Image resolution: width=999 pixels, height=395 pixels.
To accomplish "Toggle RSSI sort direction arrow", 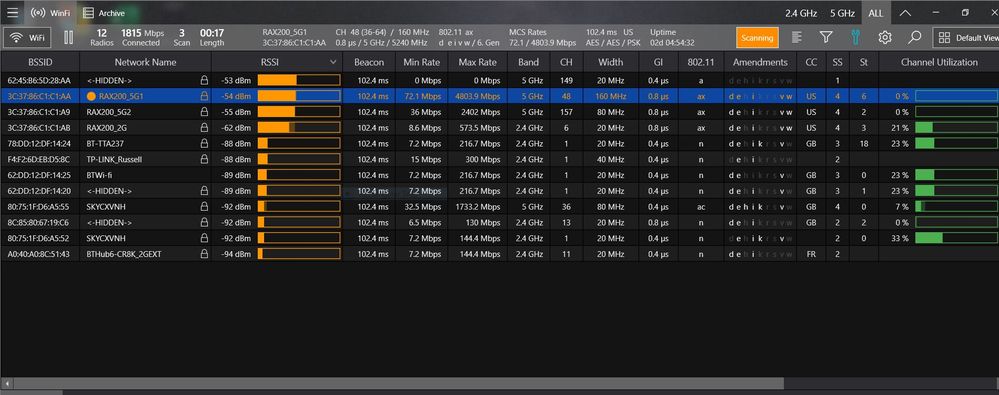I will pyautogui.click(x=333, y=62).
